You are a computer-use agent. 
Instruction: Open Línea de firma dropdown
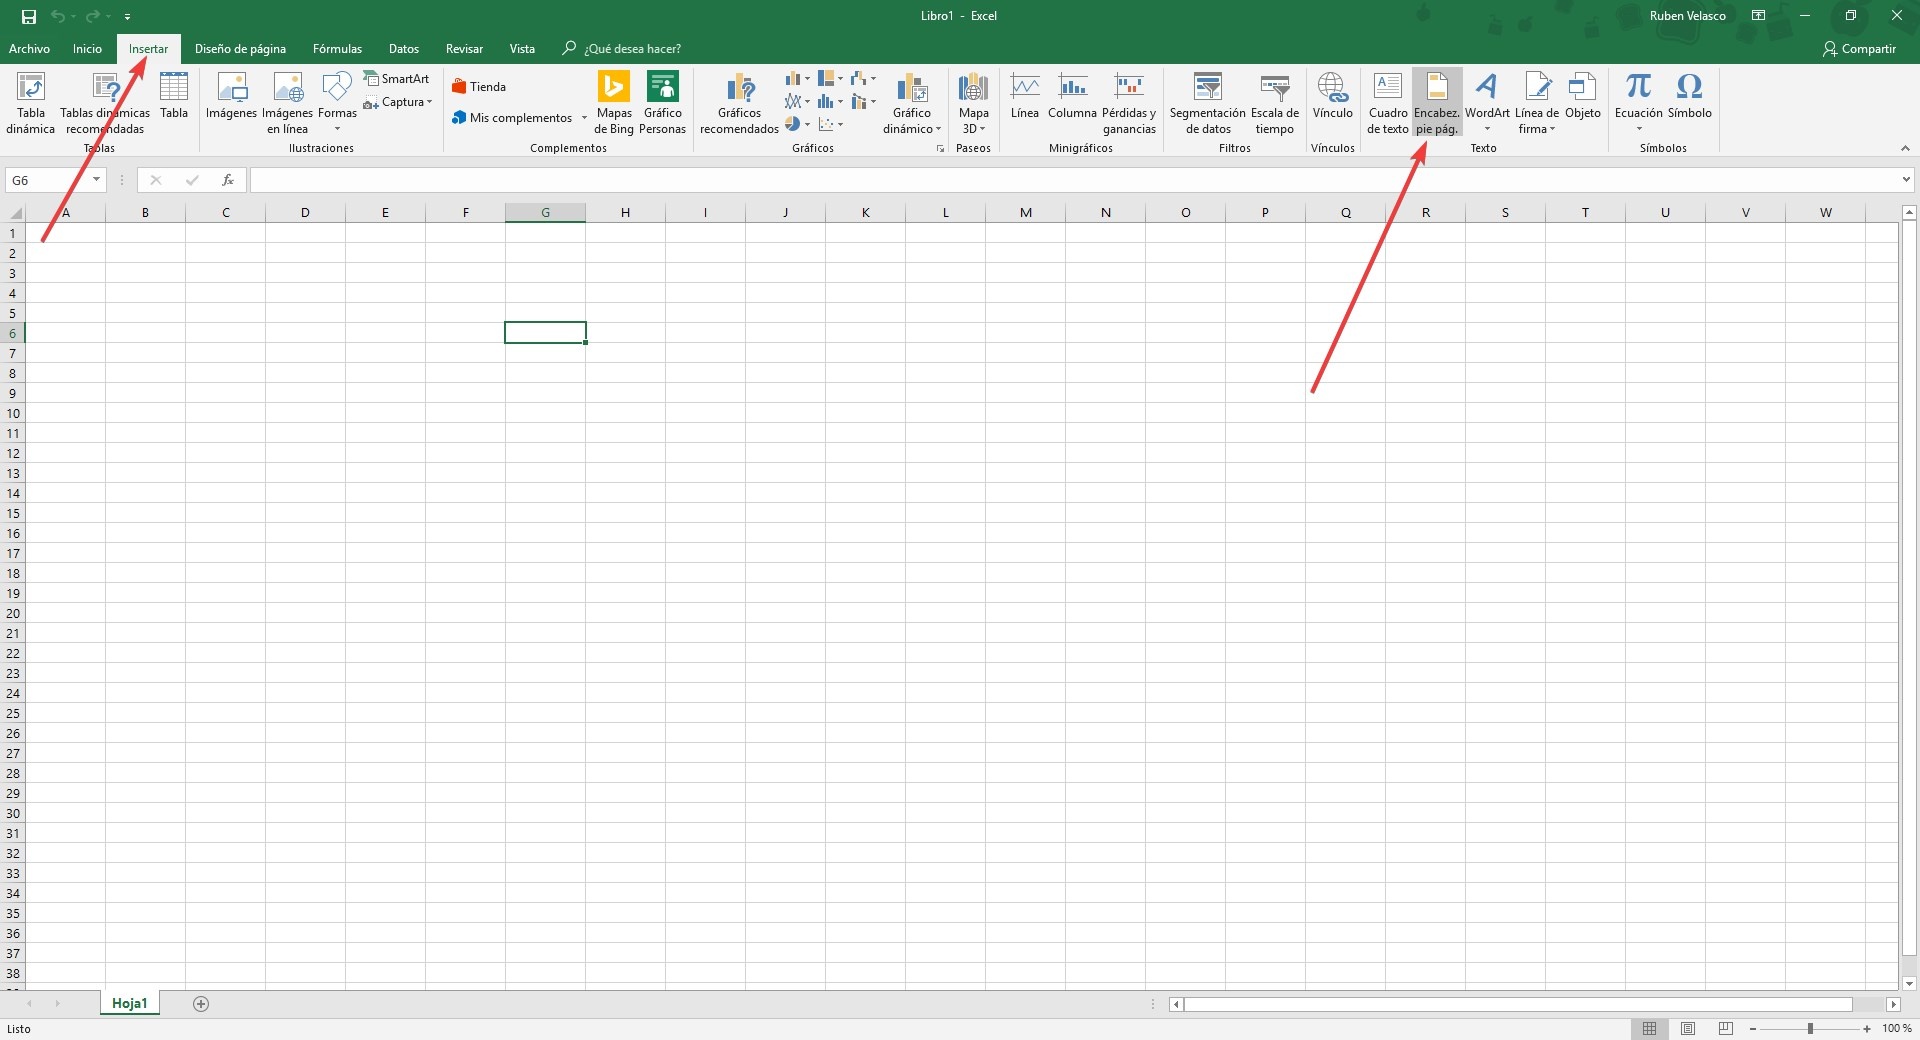pyautogui.click(x=1537, y=102)
